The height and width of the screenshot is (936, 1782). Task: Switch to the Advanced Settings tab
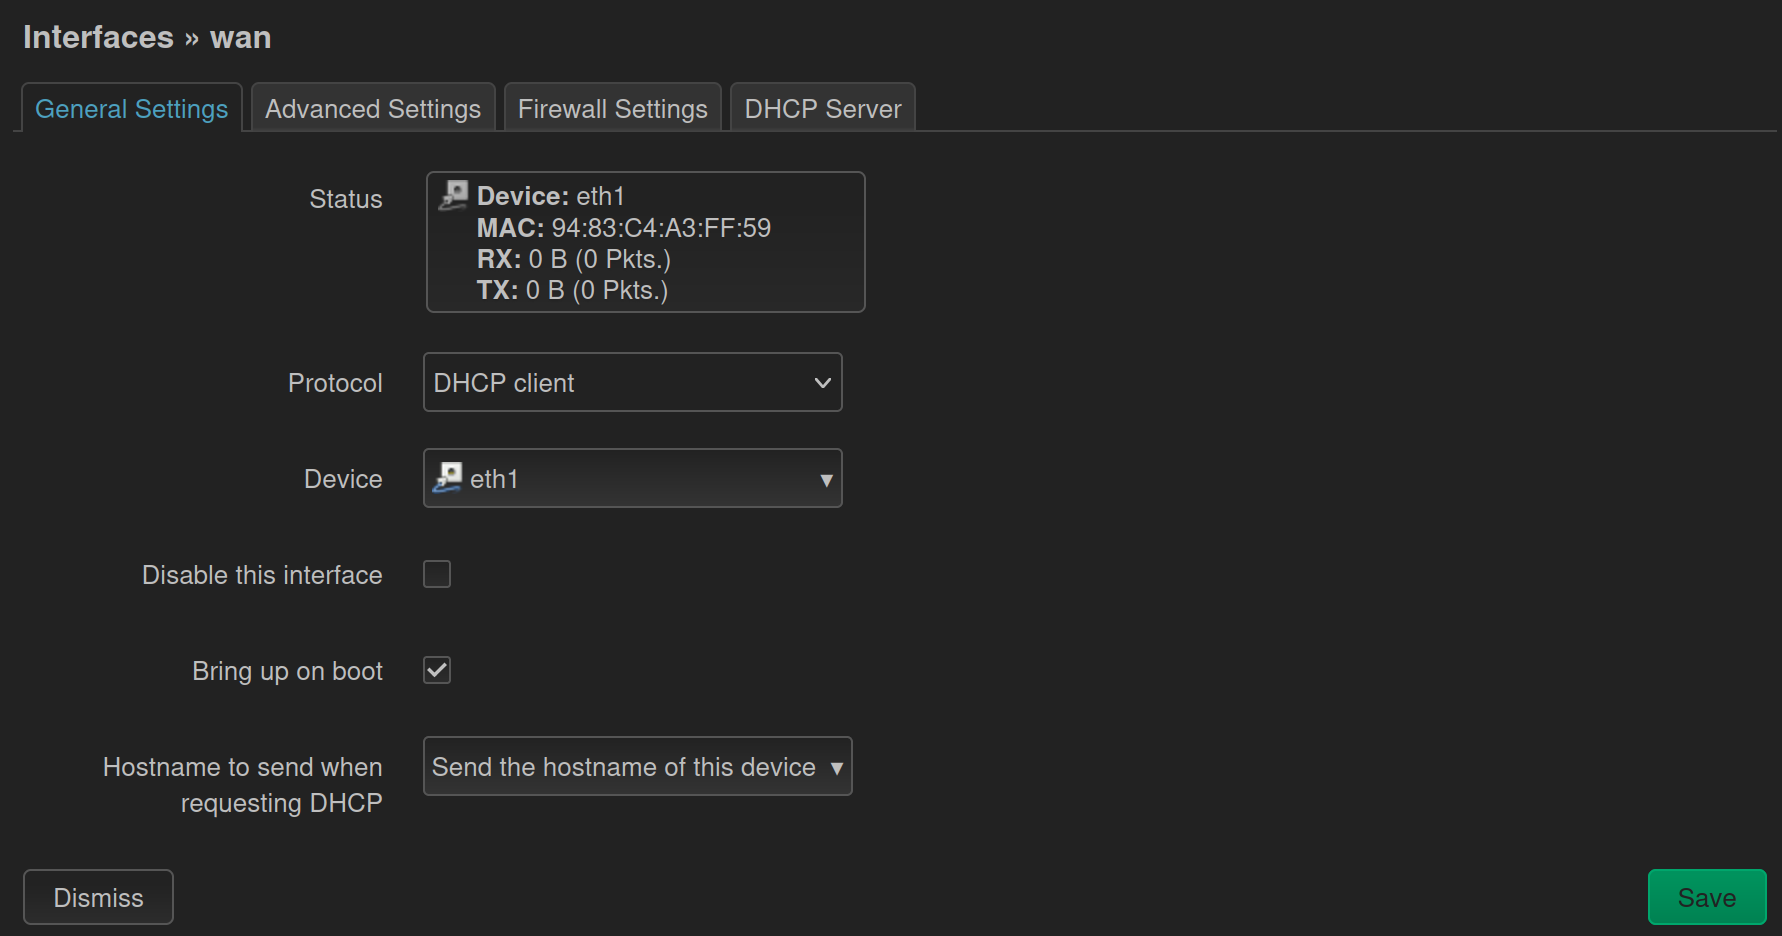click(373, 109)
